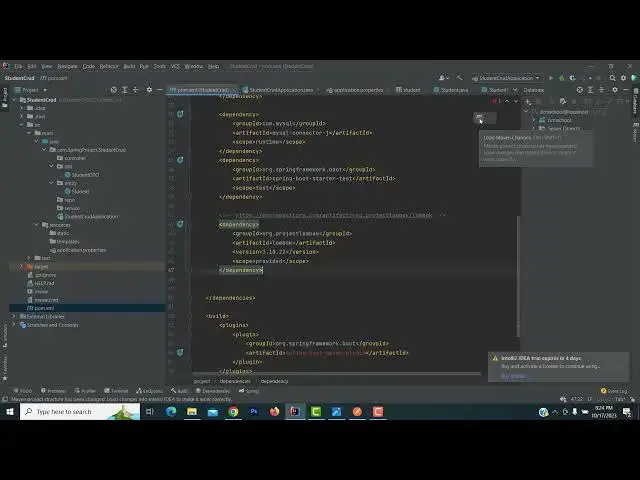Switch to the application.properties editor tab
The height and width of the screenshot is (480, 640).
pos(357,90)
